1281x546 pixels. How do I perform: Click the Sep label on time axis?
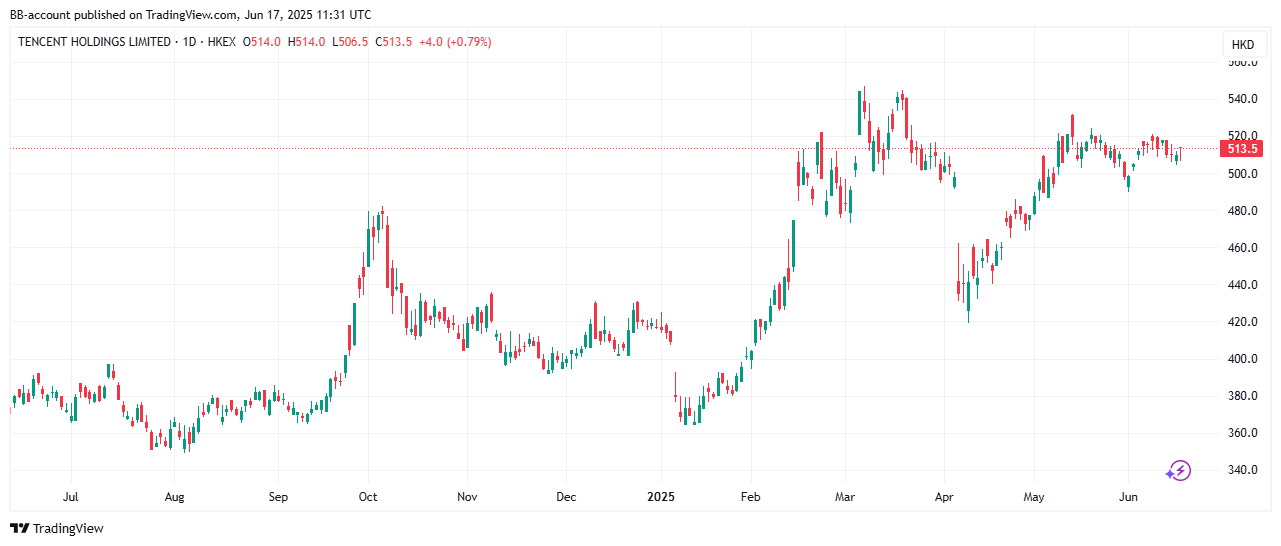pos(278,496)
